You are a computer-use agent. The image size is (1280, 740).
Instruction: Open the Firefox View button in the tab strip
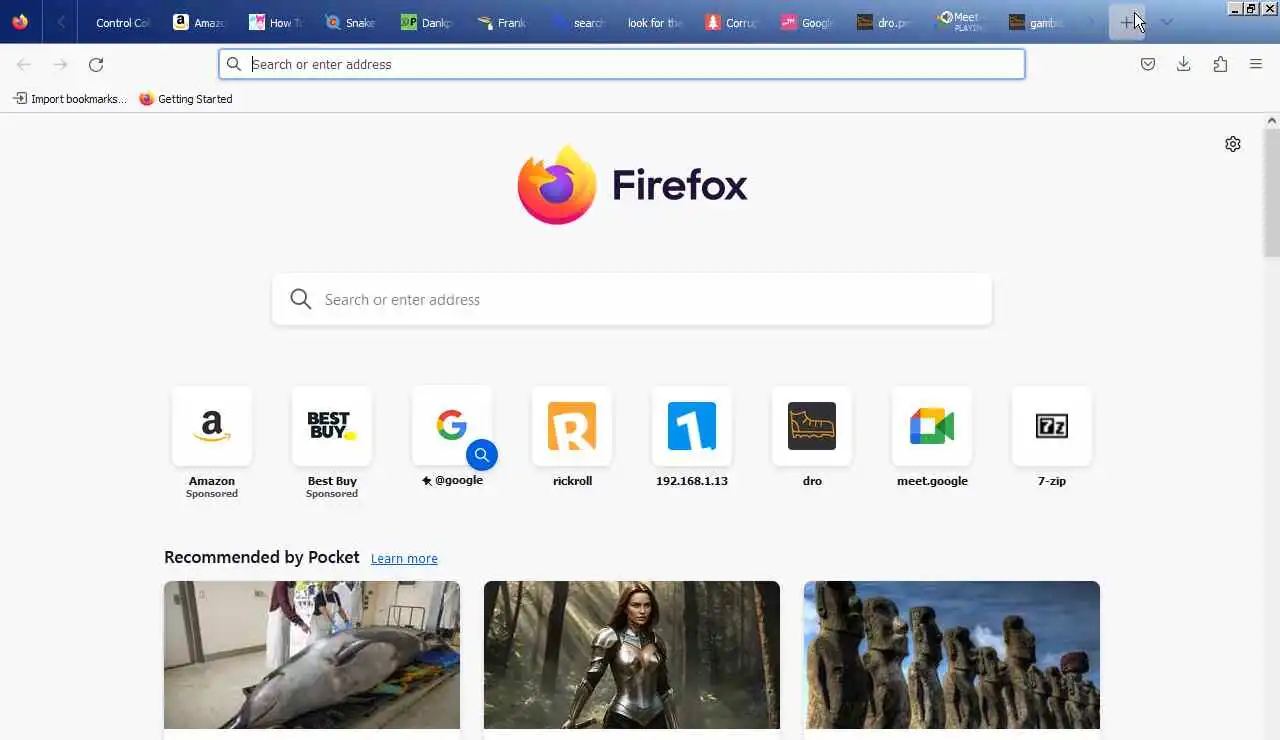[x=20, y=22]
